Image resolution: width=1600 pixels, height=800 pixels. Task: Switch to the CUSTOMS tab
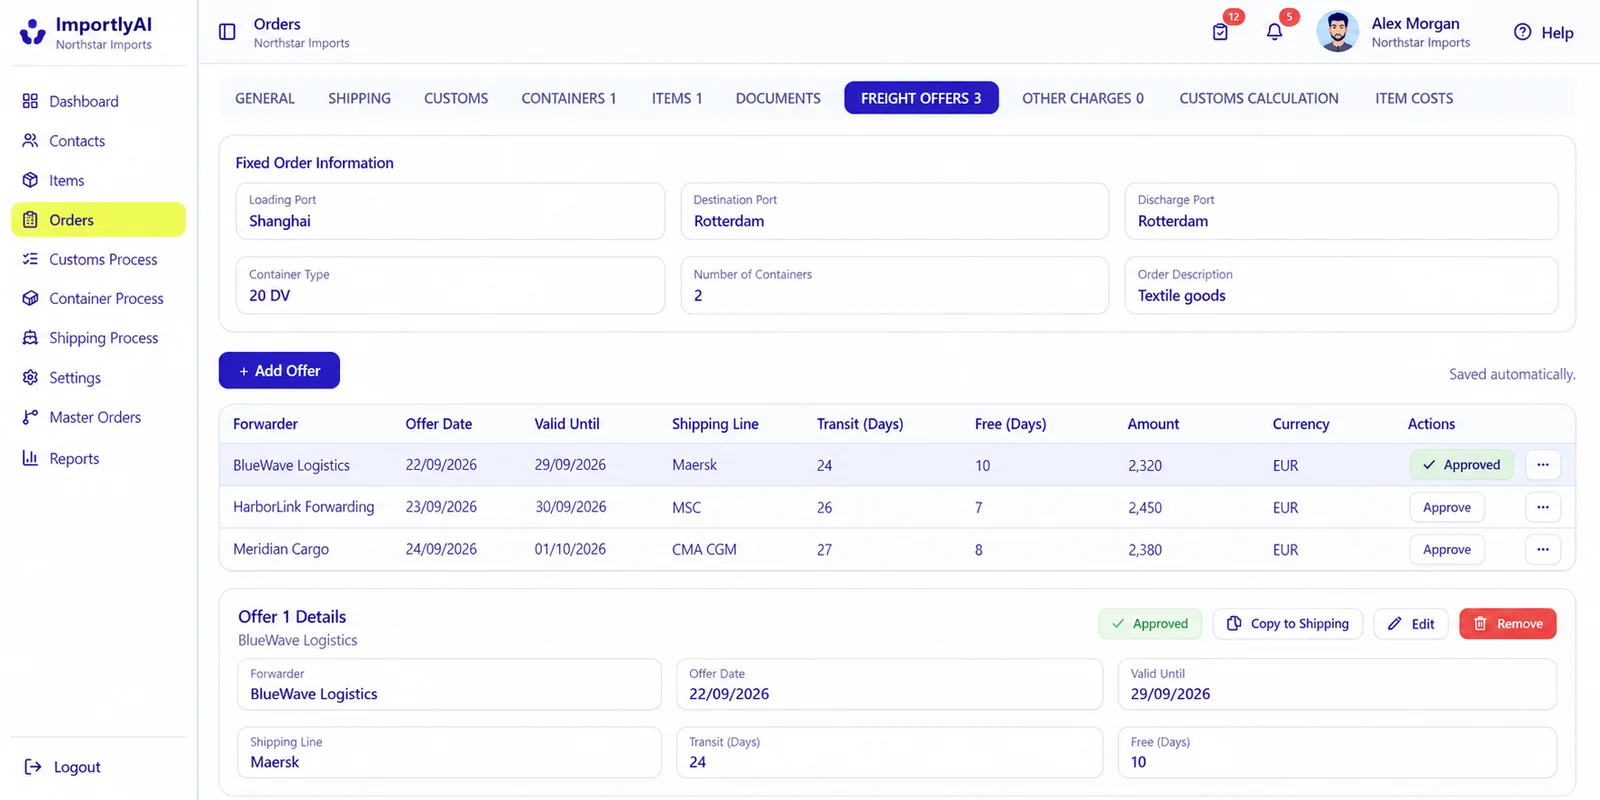coord(456,98)
